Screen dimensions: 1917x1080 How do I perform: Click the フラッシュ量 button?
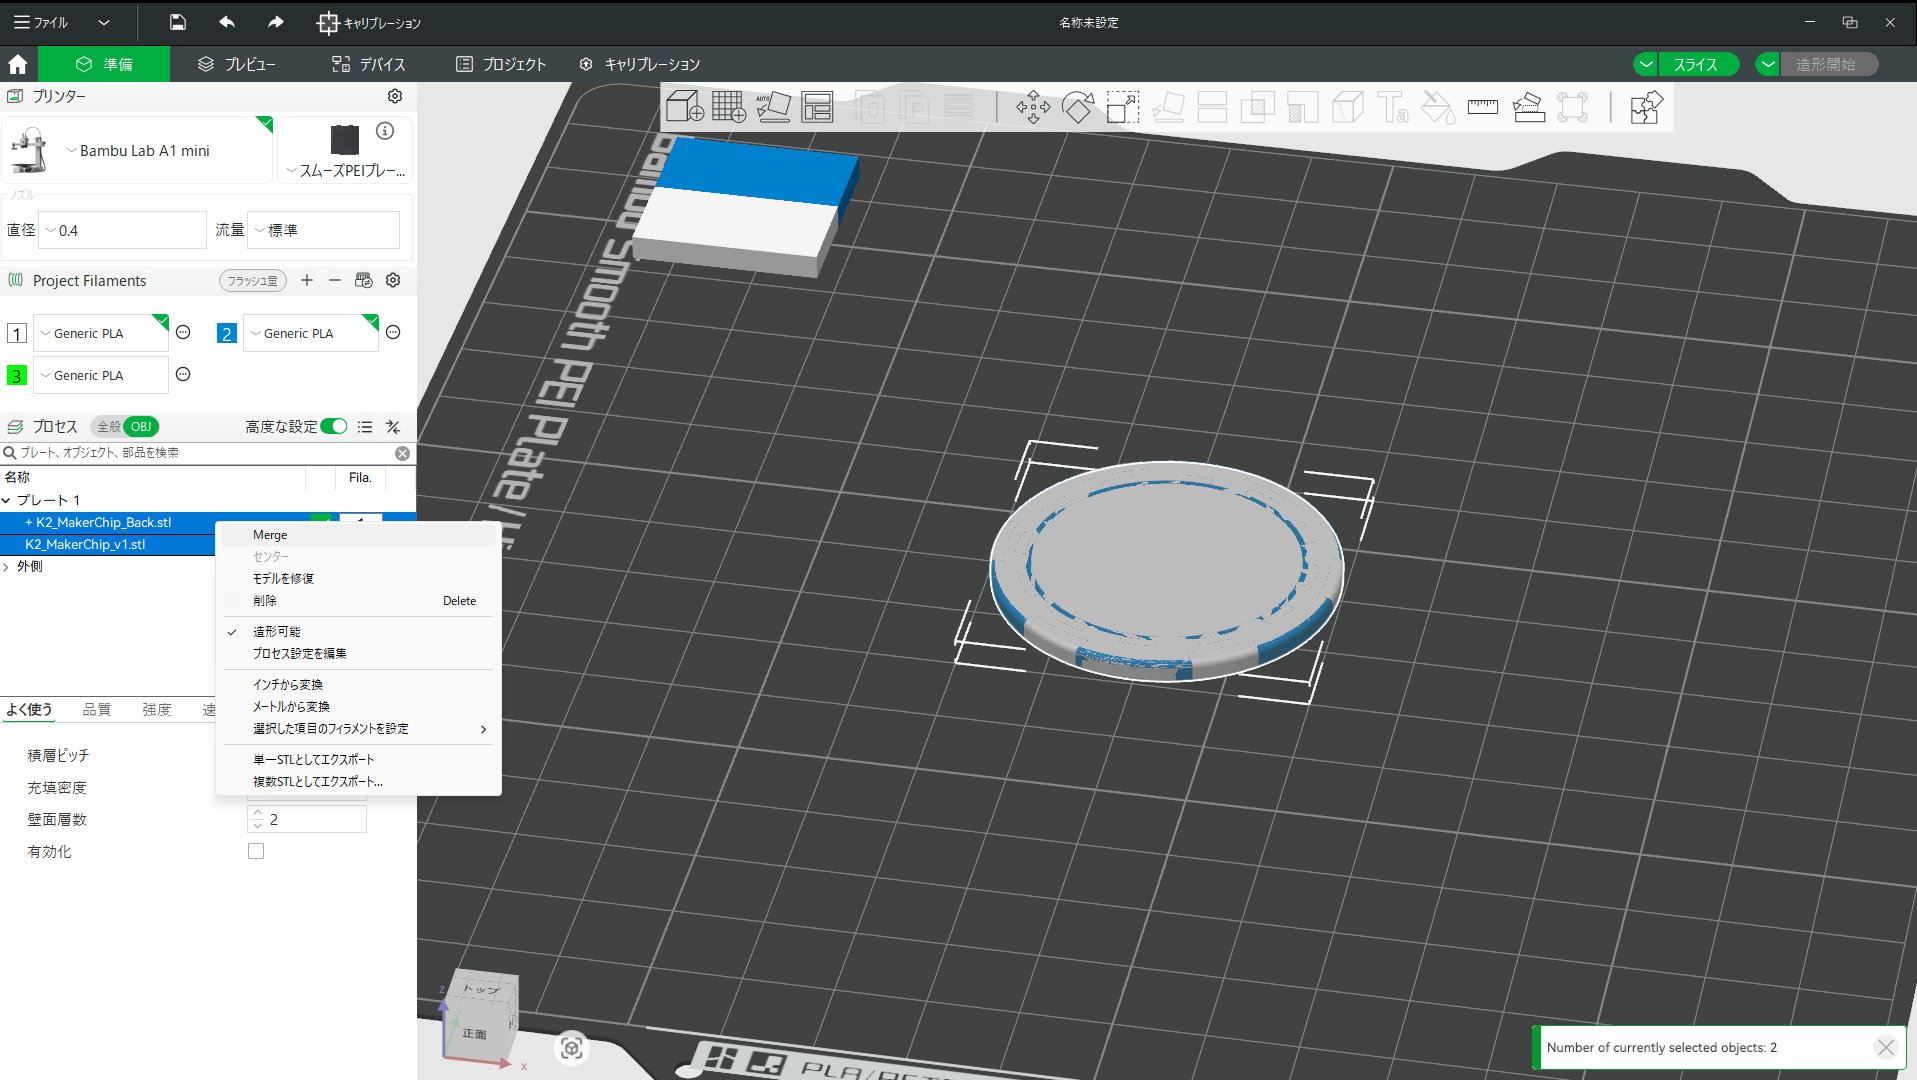coord(252,281)
